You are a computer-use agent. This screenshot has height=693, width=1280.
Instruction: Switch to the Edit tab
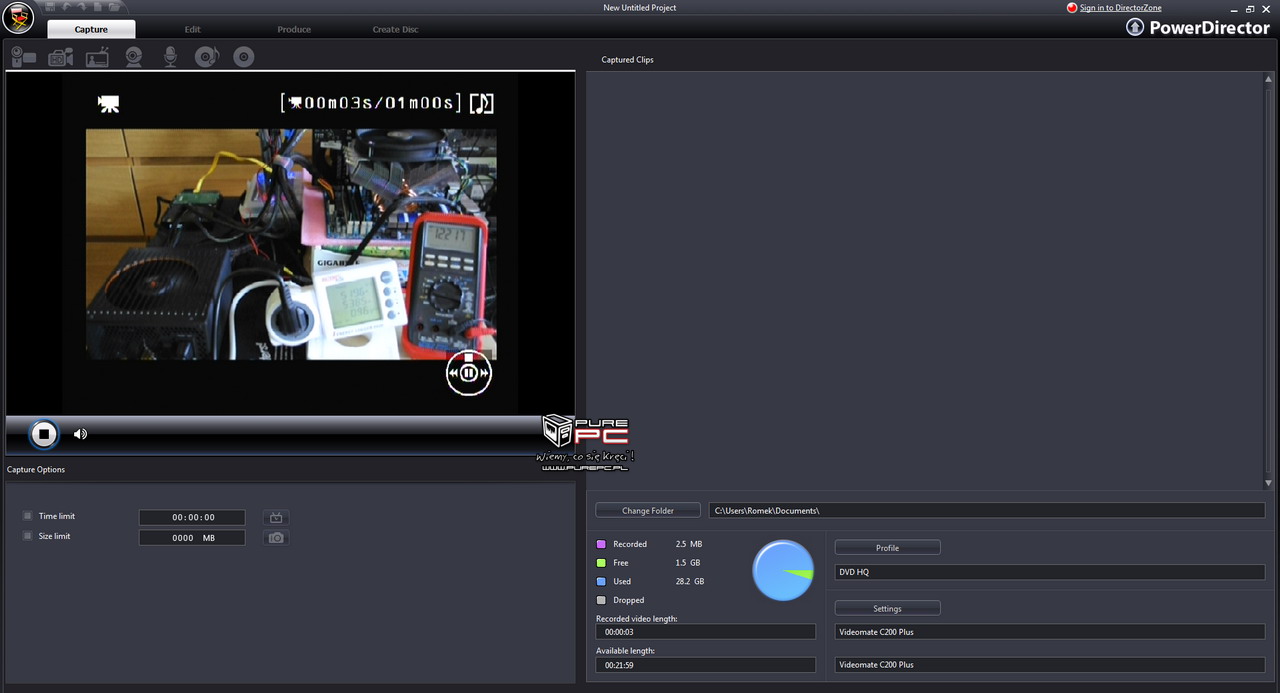coord(193,29)
